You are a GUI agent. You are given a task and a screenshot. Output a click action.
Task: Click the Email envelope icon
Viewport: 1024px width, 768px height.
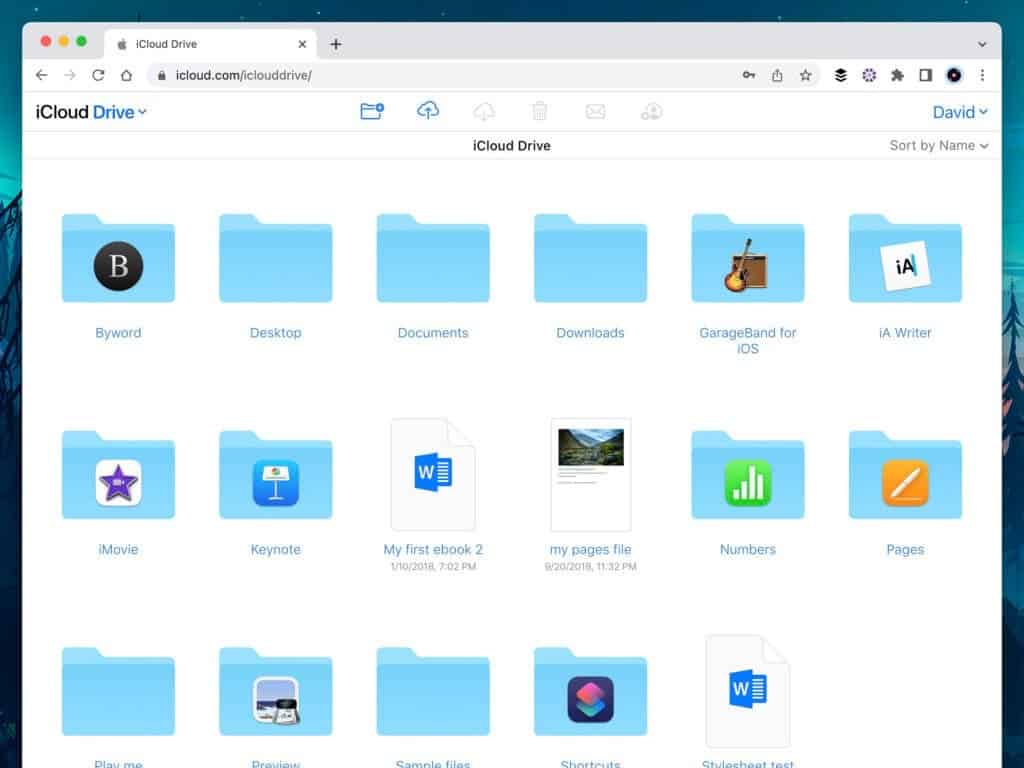(x=595, y=111)
